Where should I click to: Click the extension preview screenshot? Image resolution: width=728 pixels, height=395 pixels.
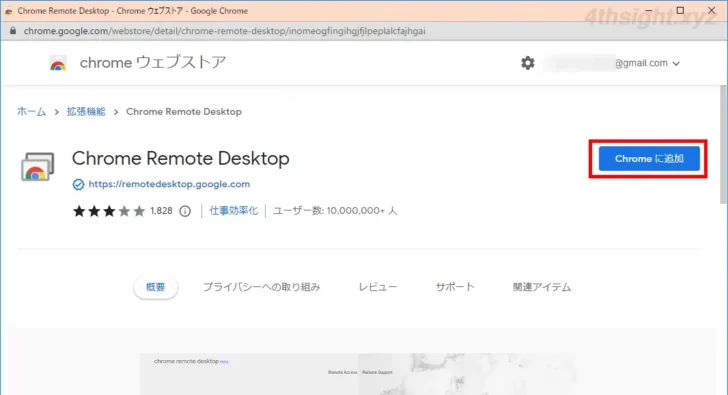[x=358, y=374]
